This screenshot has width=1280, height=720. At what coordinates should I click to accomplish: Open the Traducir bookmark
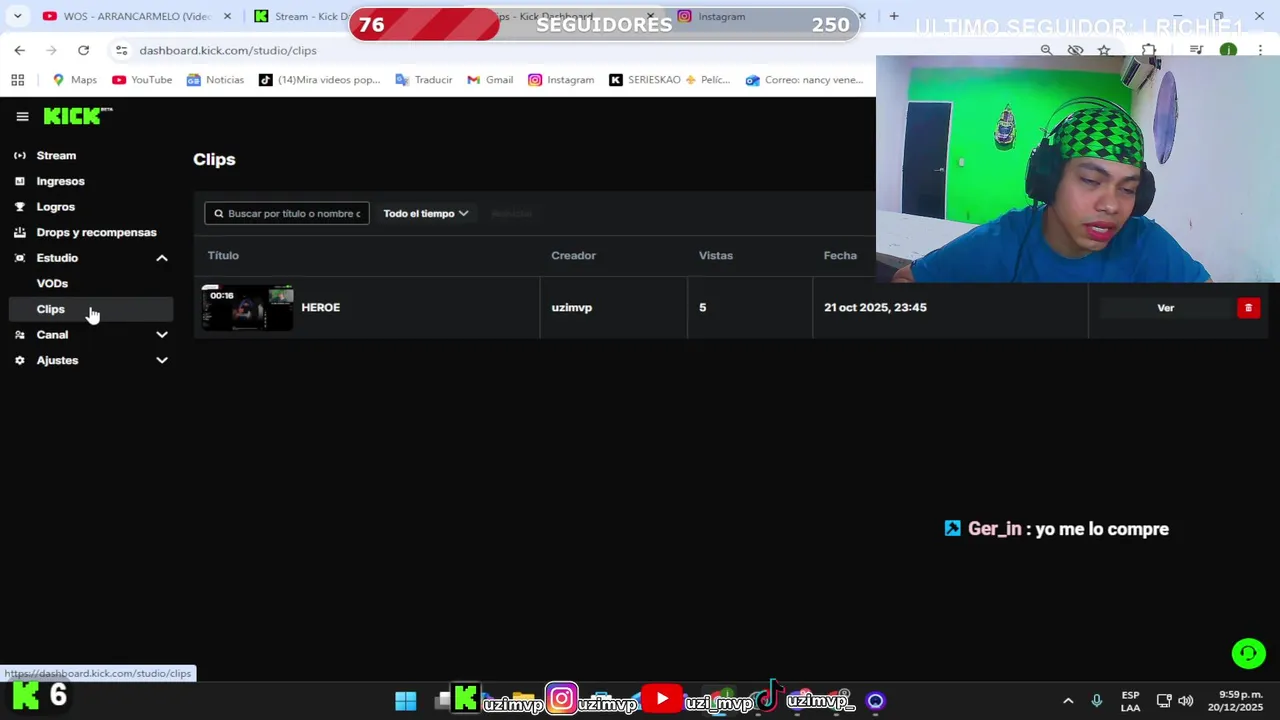tap(424, 80)
